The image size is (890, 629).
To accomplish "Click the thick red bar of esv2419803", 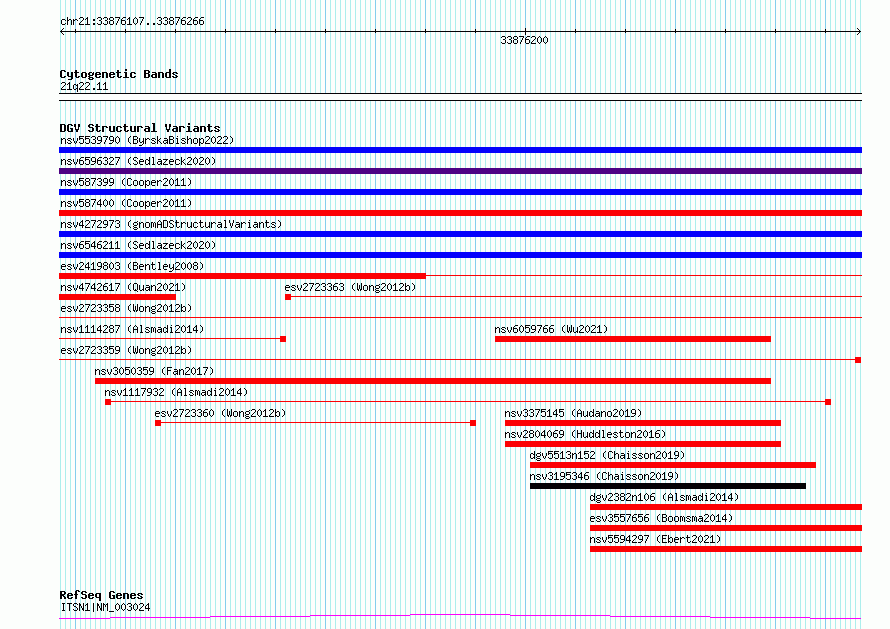I will (x=242, y=276).
